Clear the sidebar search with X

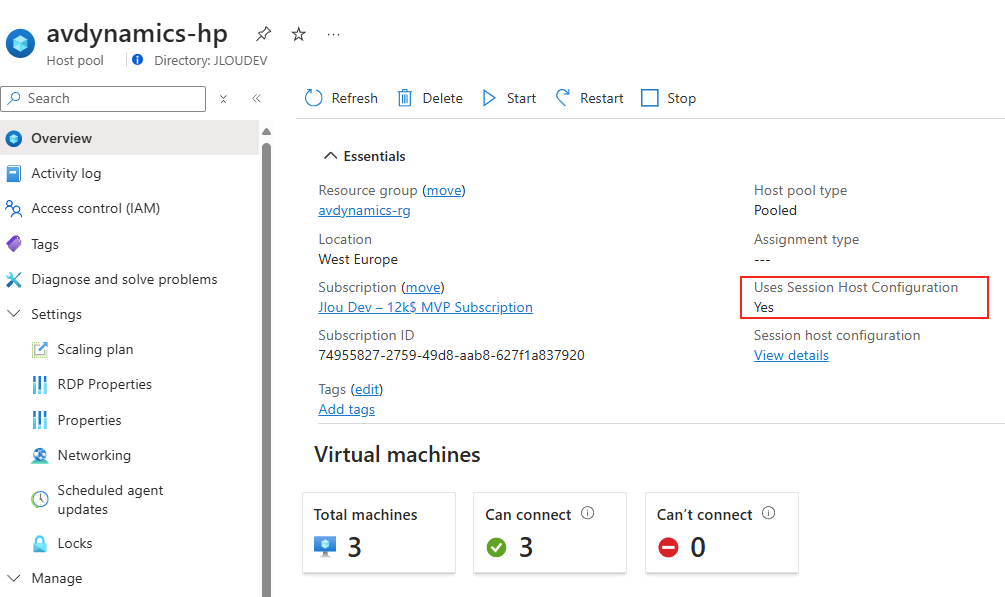223,99
